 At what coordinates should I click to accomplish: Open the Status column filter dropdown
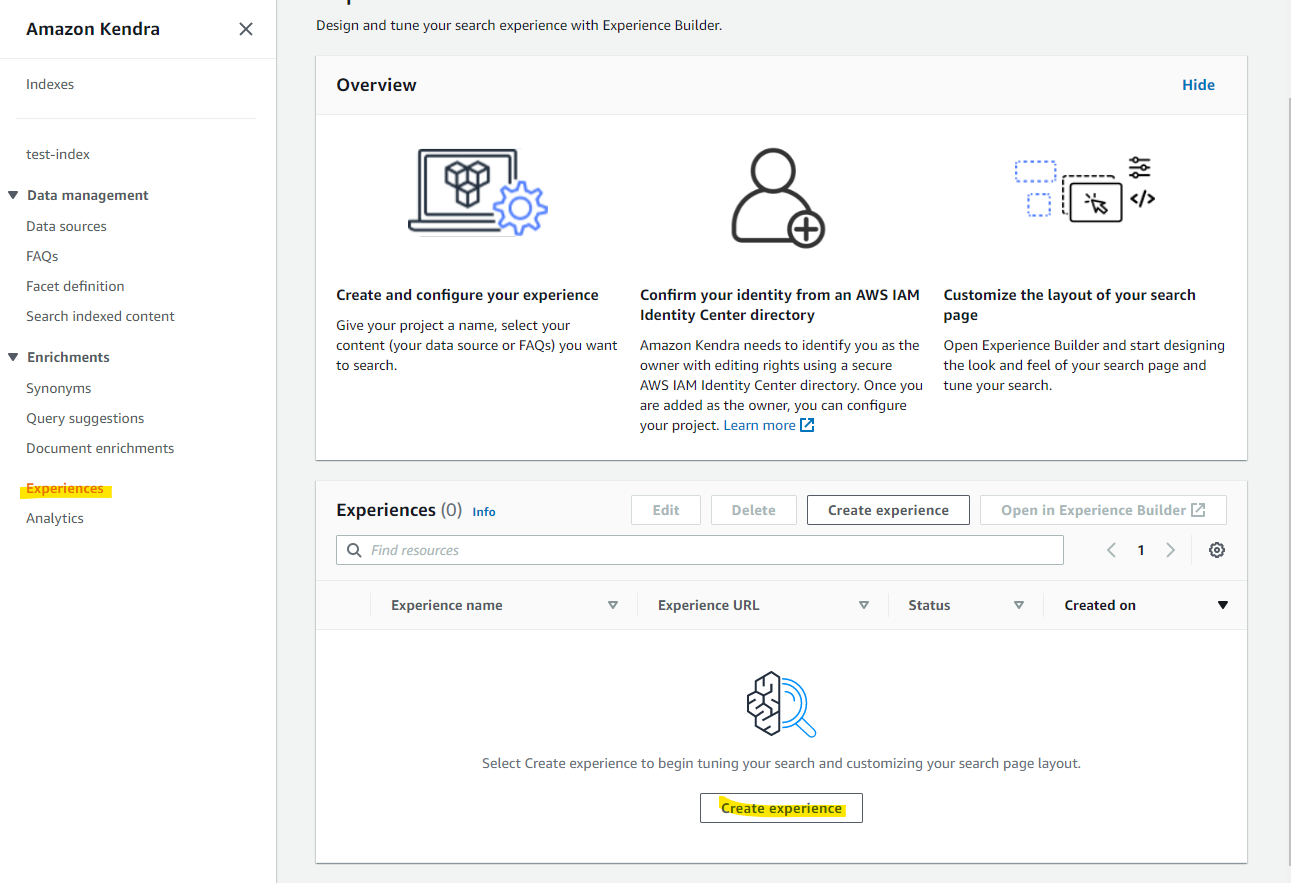1018,604
